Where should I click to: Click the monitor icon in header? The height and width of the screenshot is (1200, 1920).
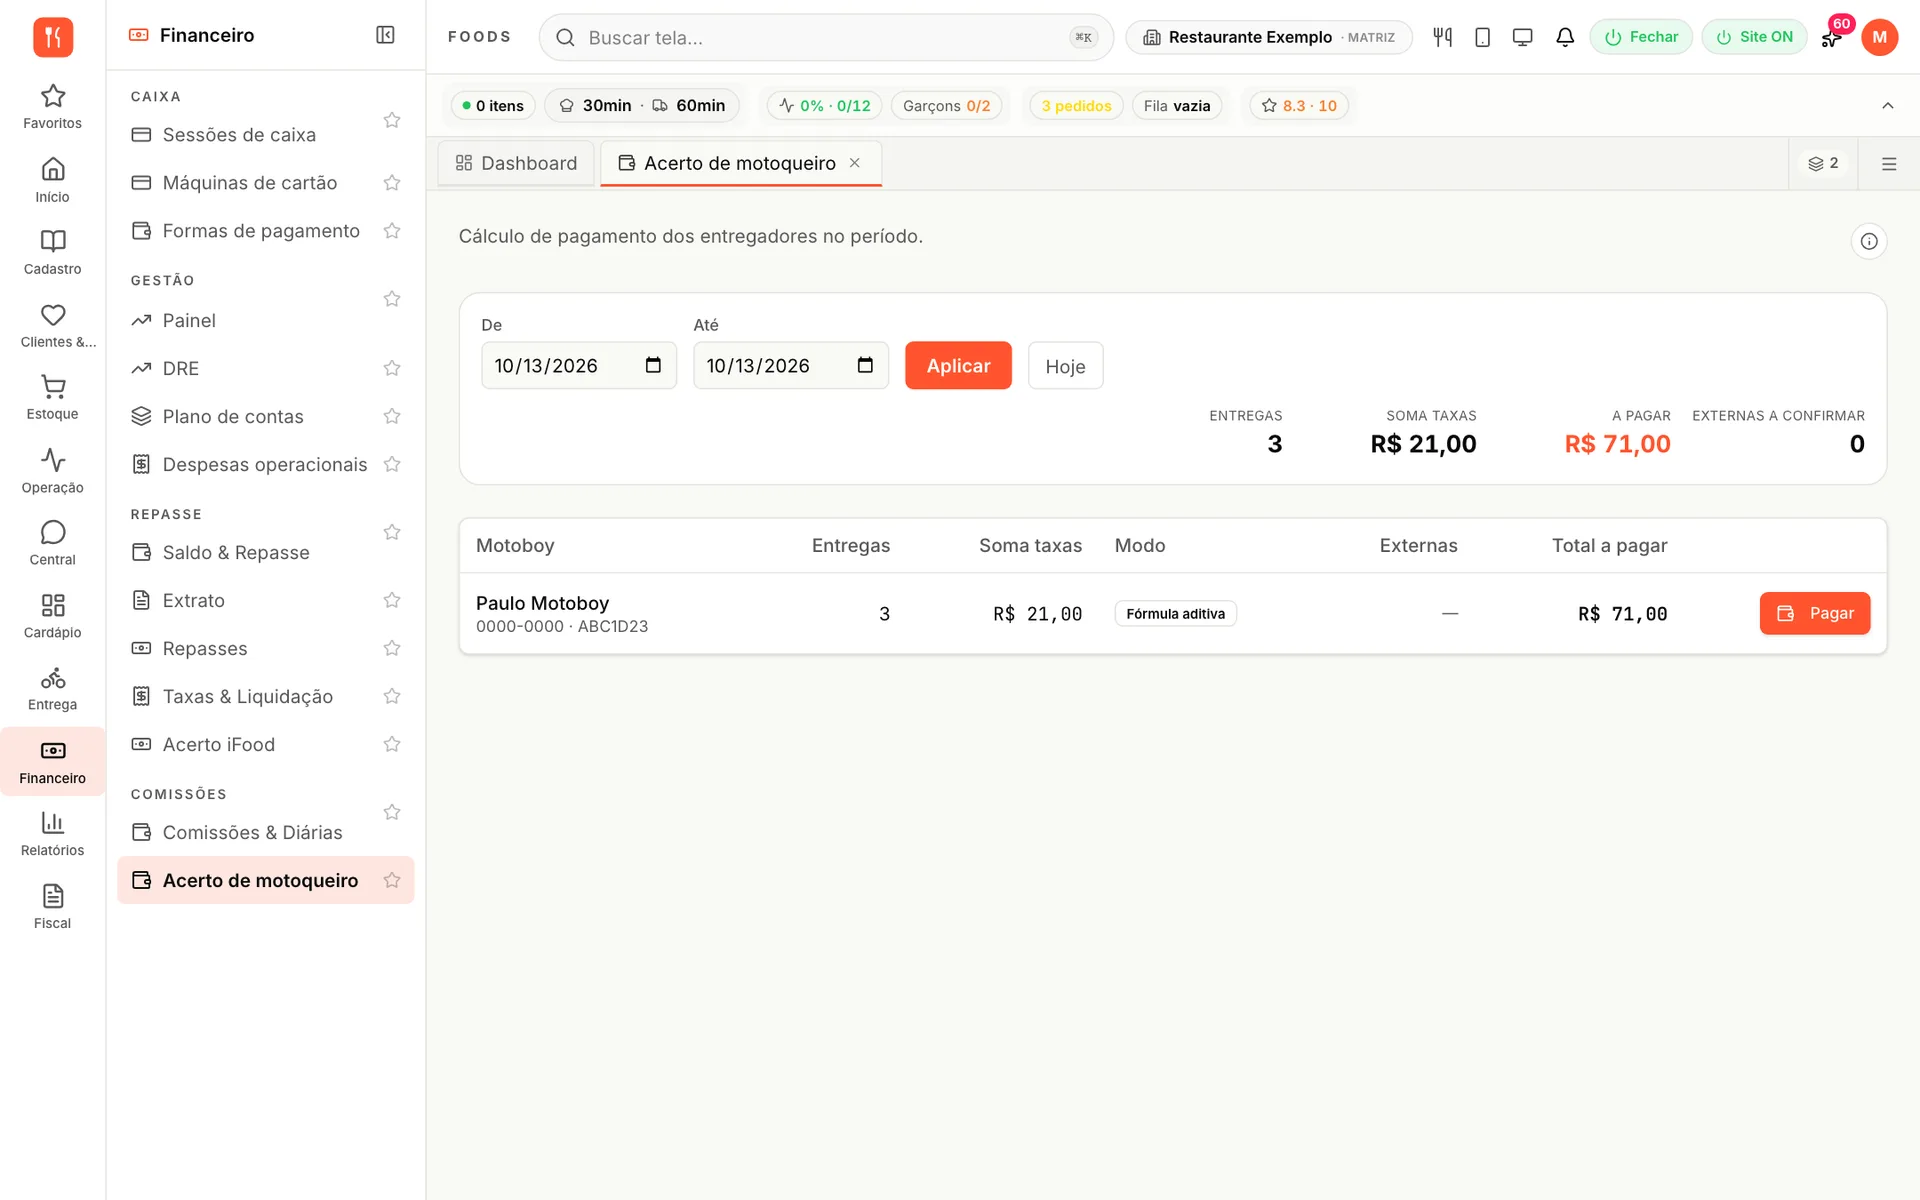click(1522, 37)
